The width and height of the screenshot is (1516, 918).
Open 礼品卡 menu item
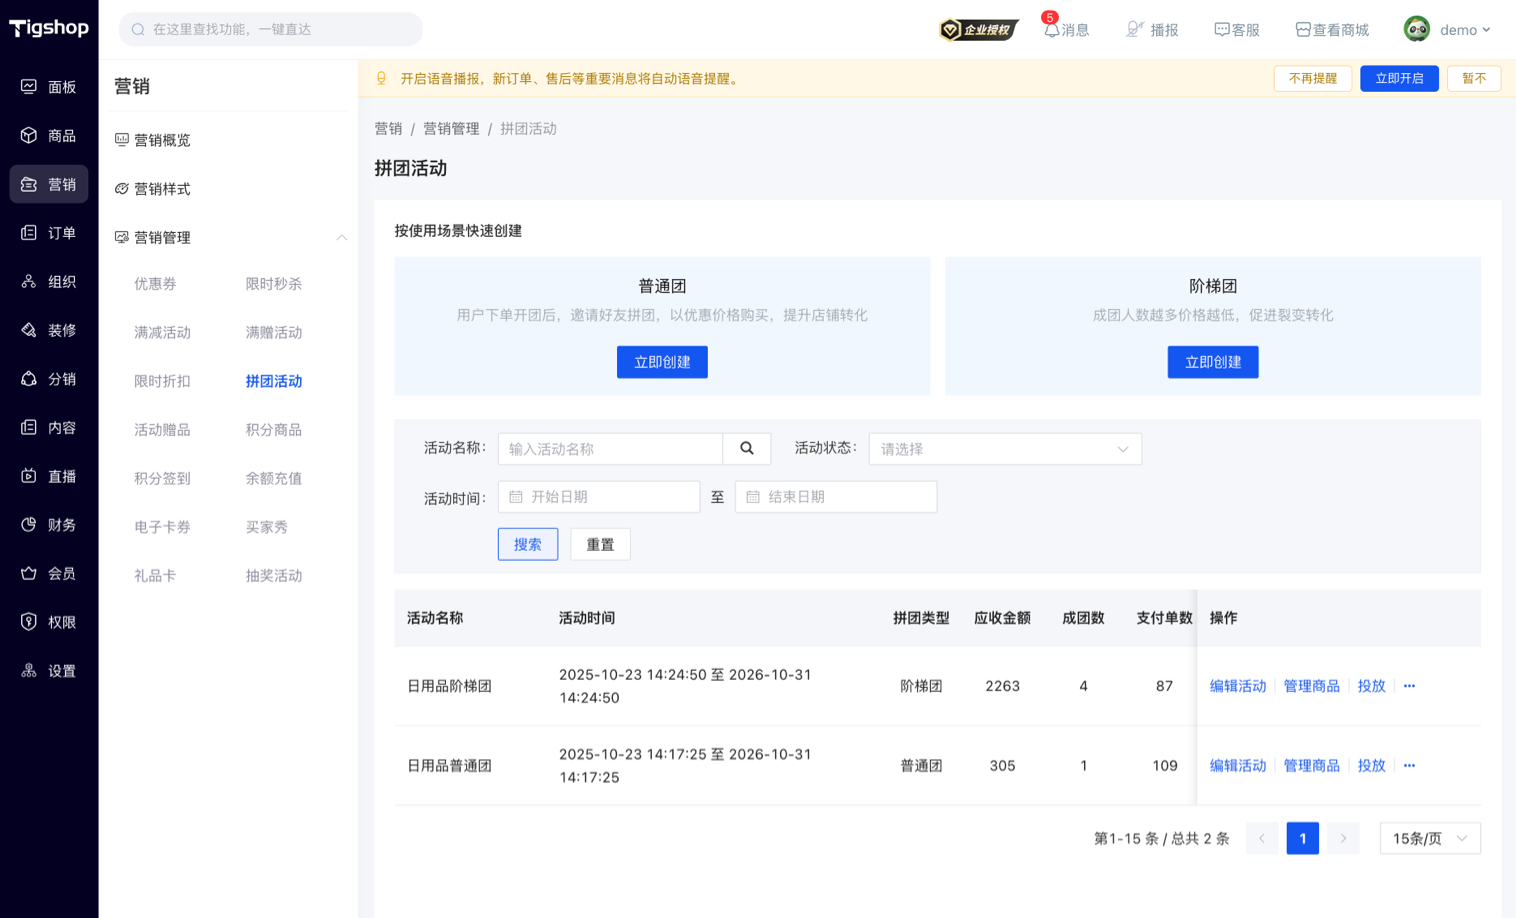pos(155,576)
